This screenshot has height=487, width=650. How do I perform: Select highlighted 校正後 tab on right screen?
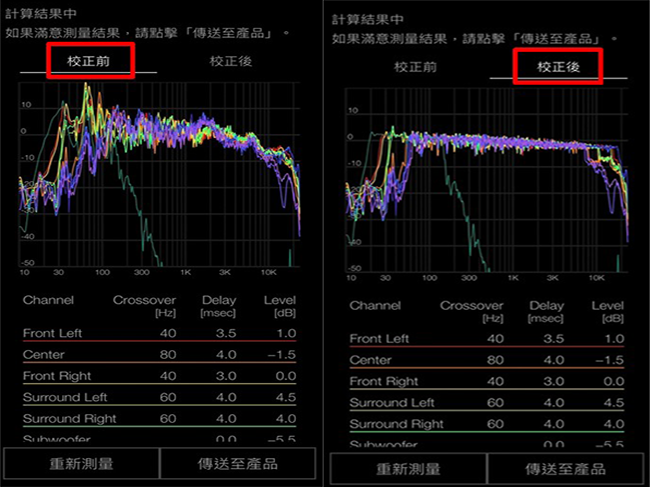point(557,66)
